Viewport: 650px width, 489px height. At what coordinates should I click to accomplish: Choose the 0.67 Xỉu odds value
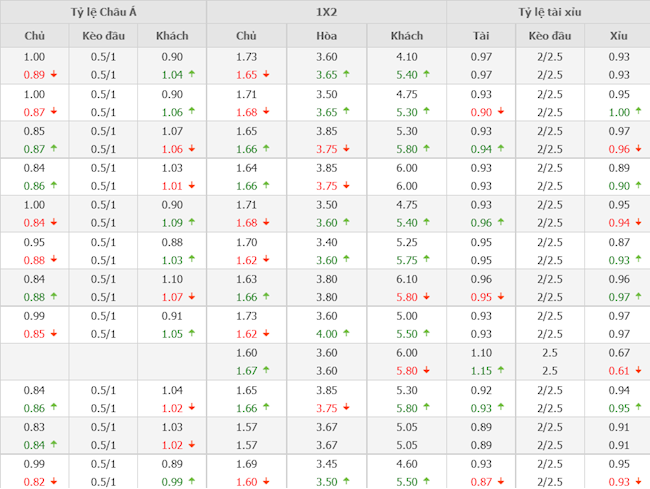coord(619,352)
